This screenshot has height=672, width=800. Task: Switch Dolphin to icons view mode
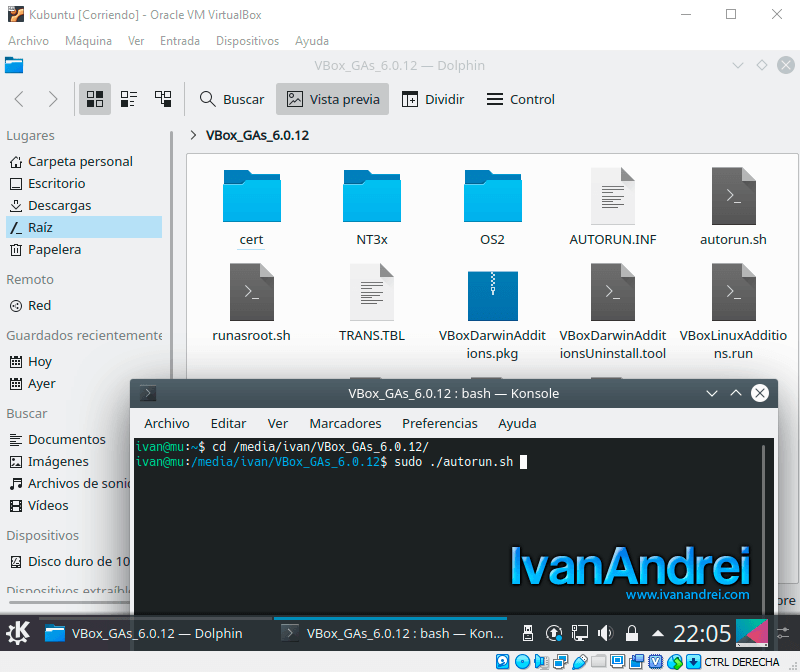pyautogui.click(x=95, y=99)
